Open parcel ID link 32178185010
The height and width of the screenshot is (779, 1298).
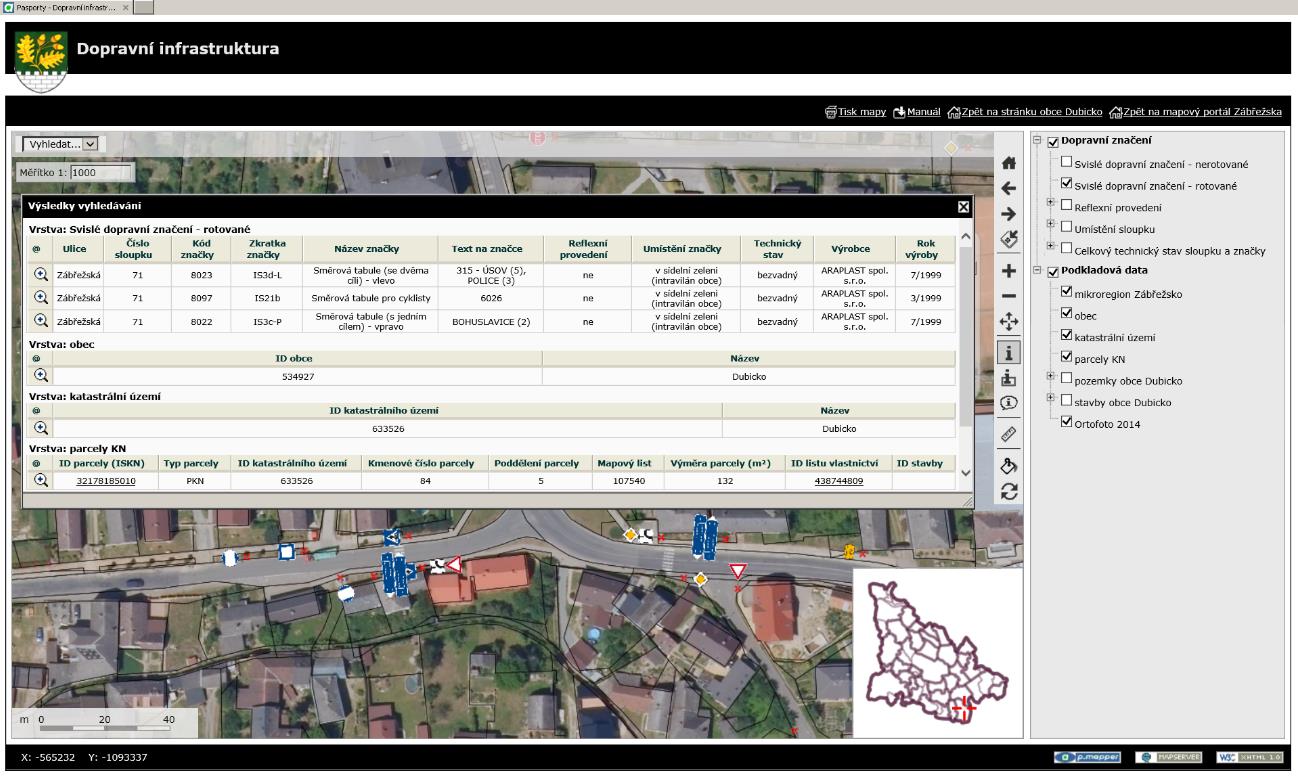click(106, 481)
